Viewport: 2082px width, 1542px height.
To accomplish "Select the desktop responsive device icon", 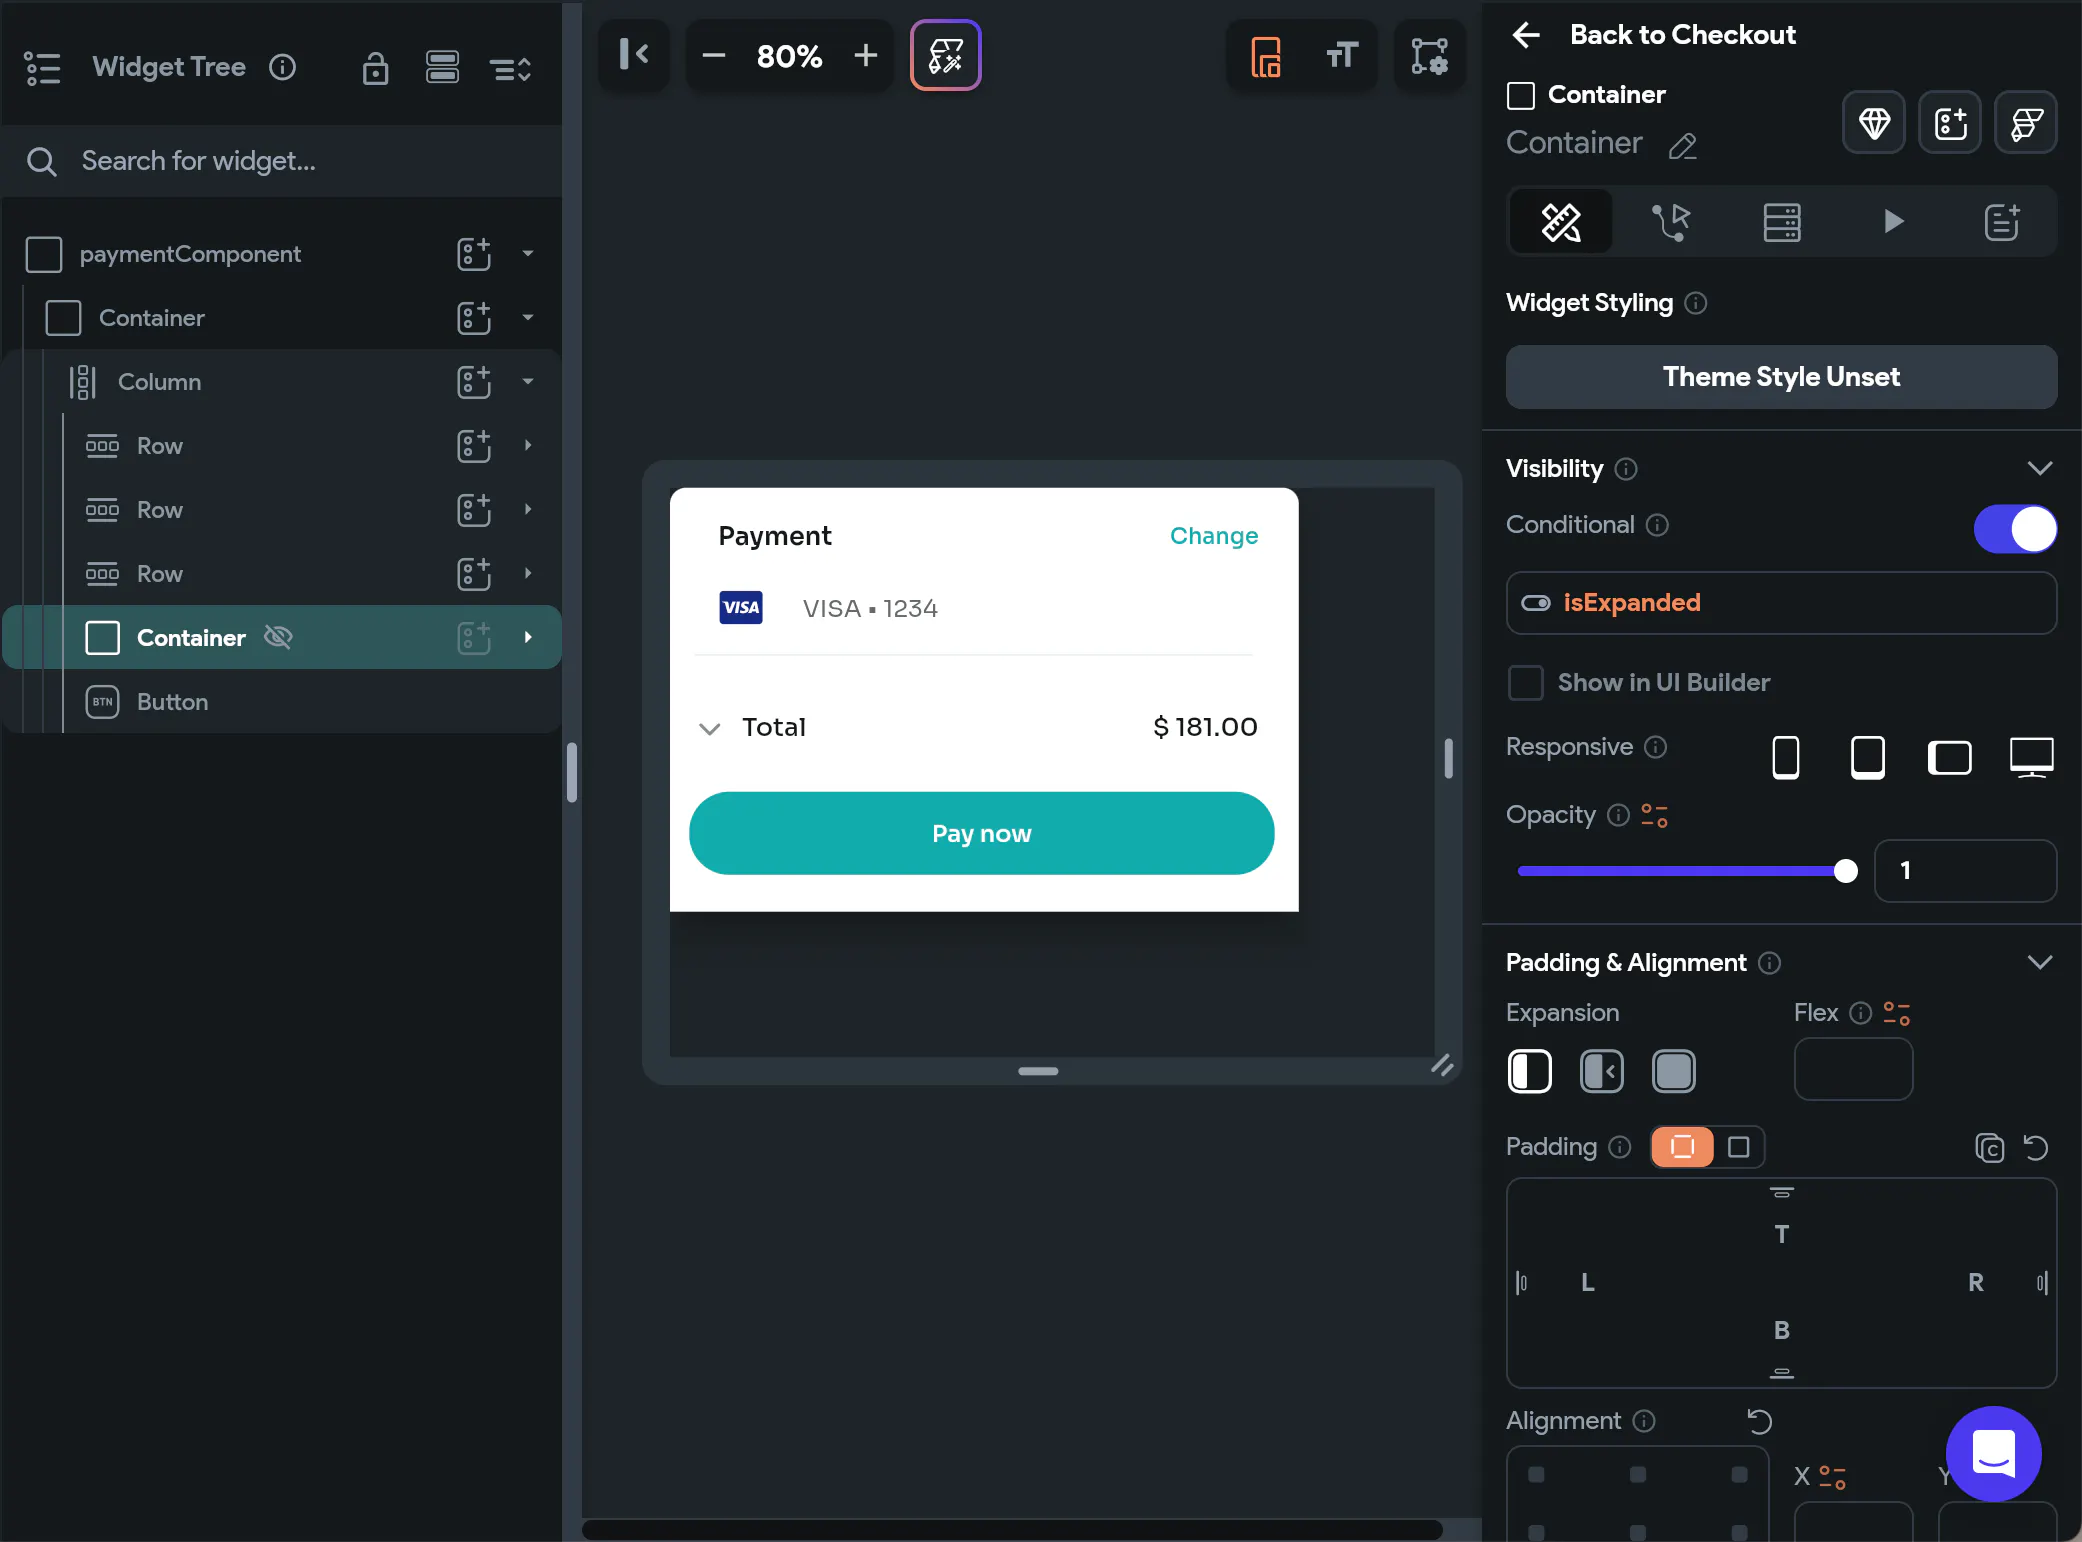I will tap(2031, 757).
